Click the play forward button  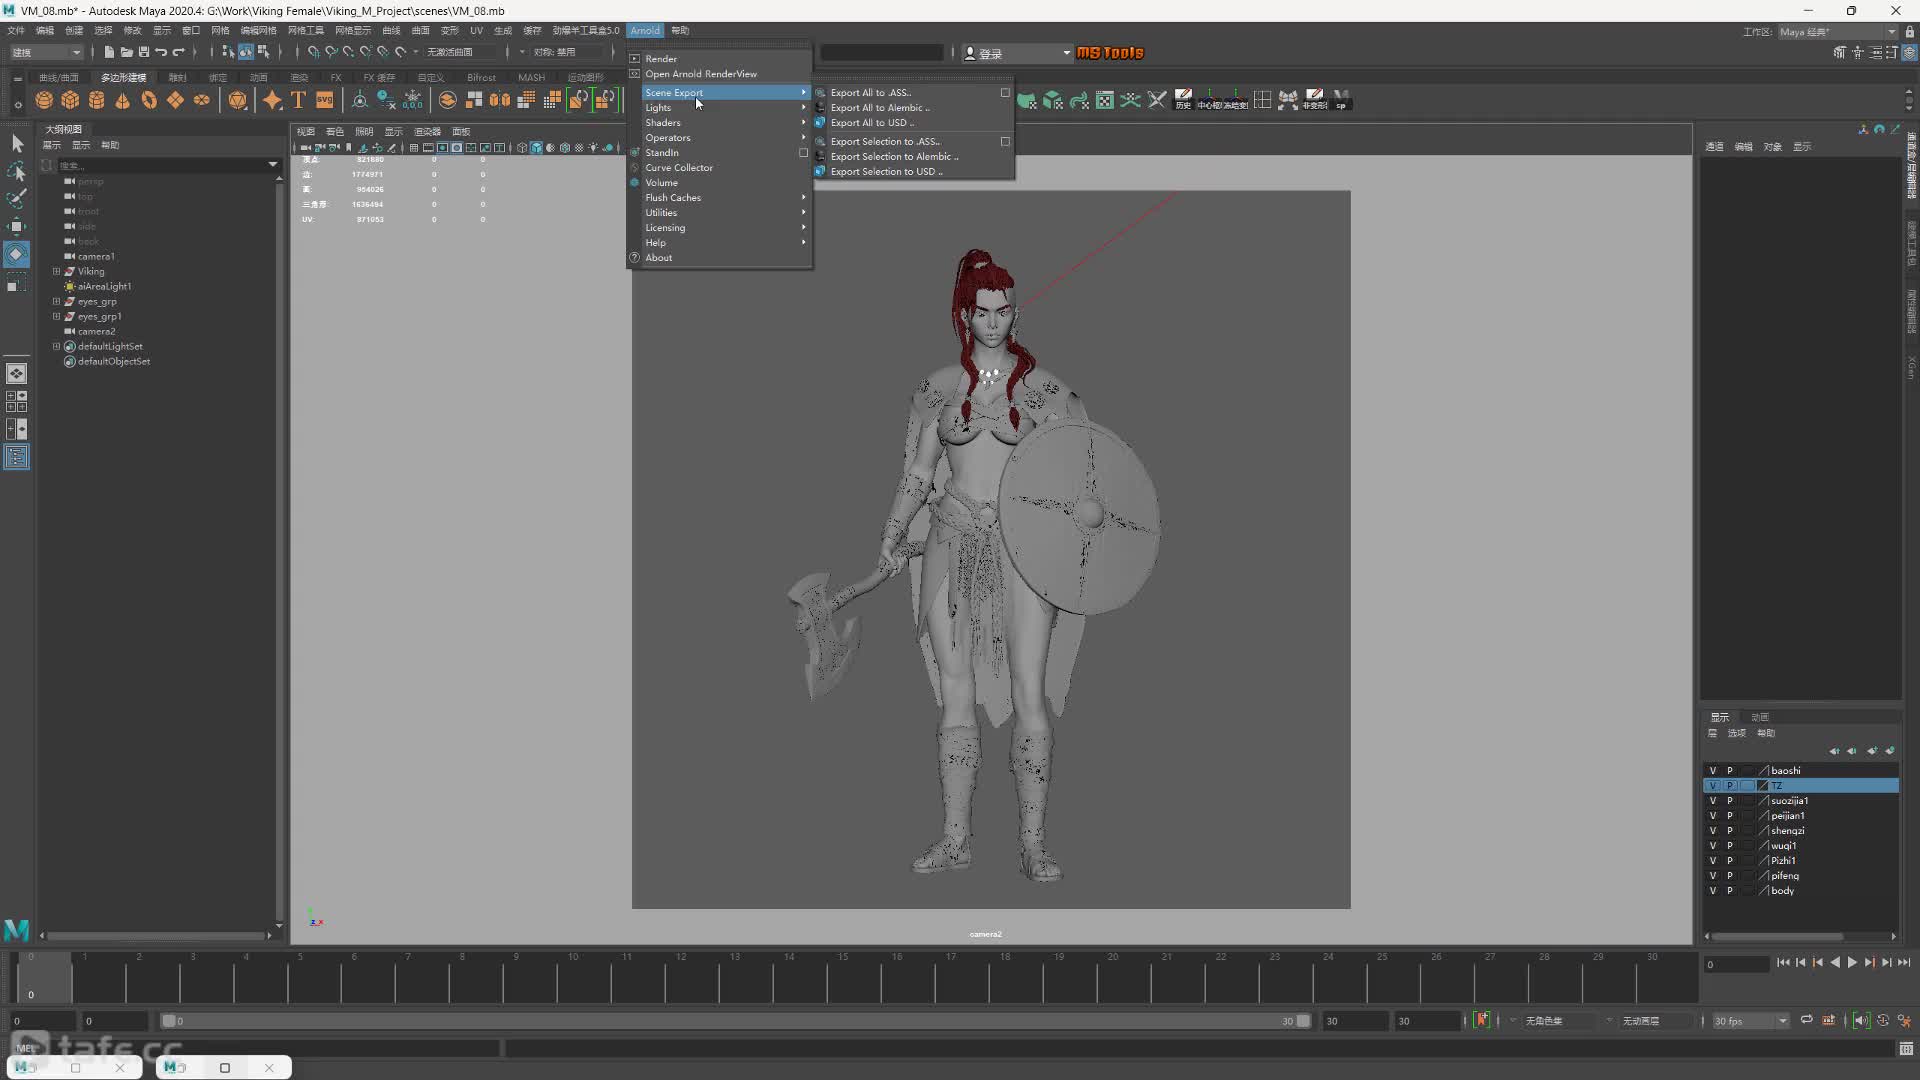(x=1852, y=962)
